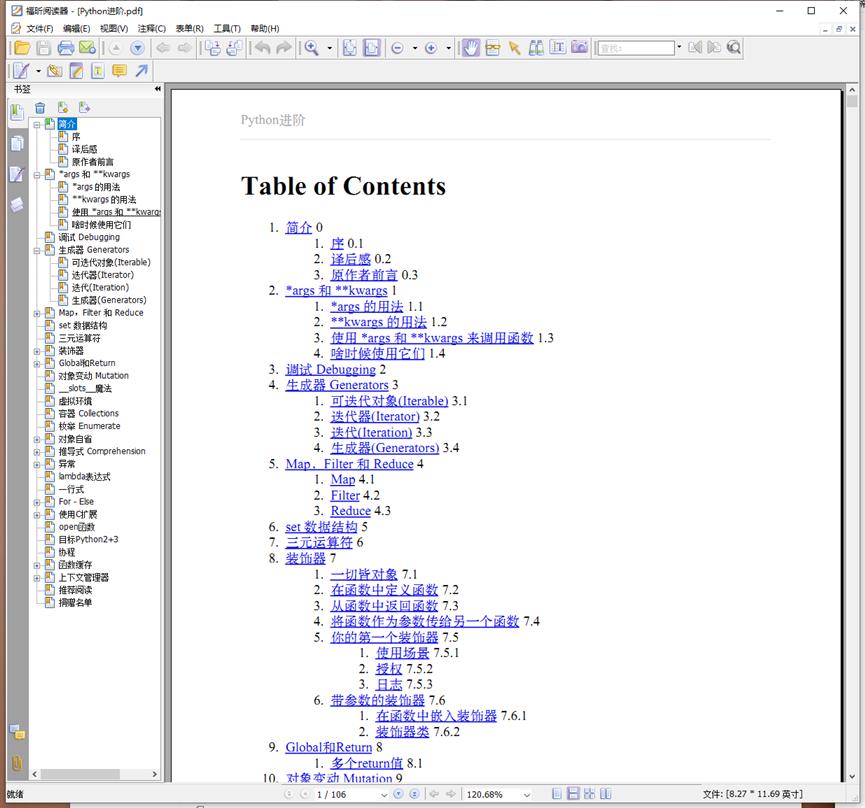Follow the 调试 Debugging link in contents

tap(330, 370)
